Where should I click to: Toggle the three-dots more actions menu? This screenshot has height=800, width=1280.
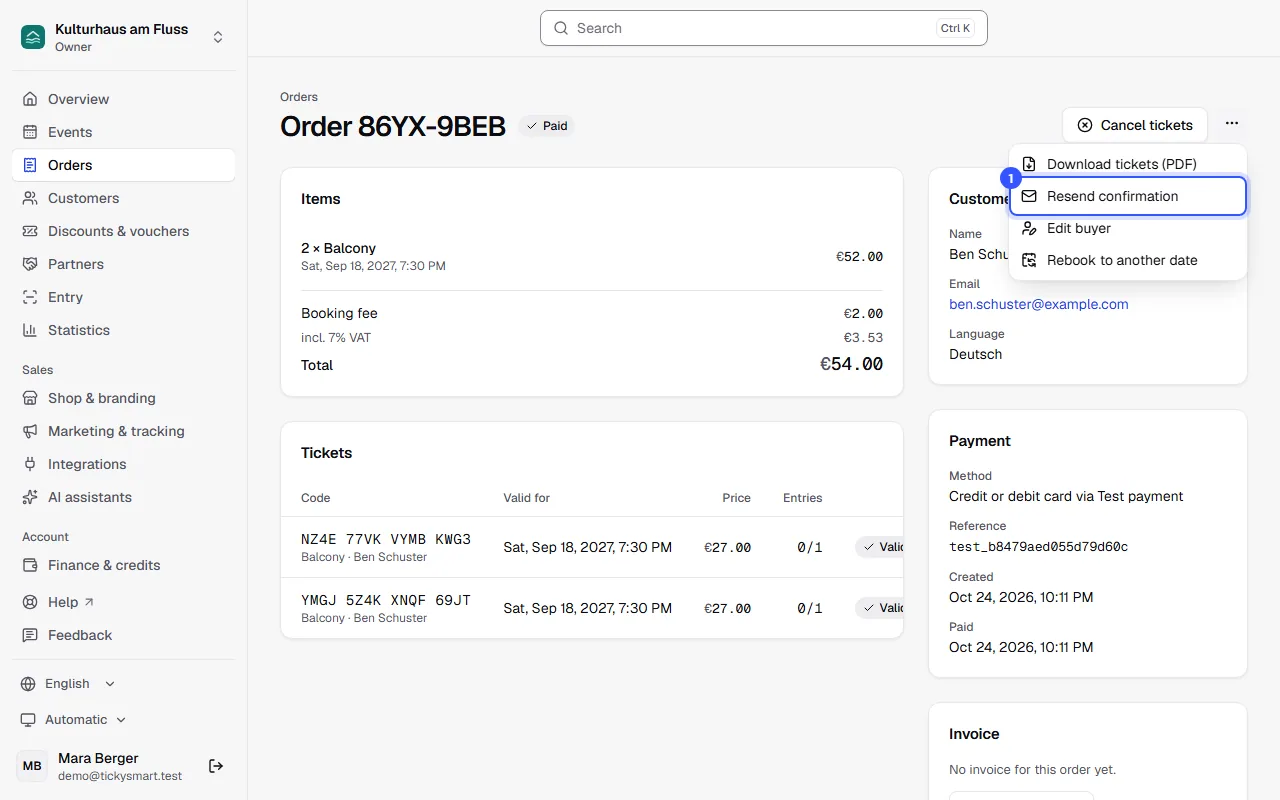click(x=1232, y=125)
